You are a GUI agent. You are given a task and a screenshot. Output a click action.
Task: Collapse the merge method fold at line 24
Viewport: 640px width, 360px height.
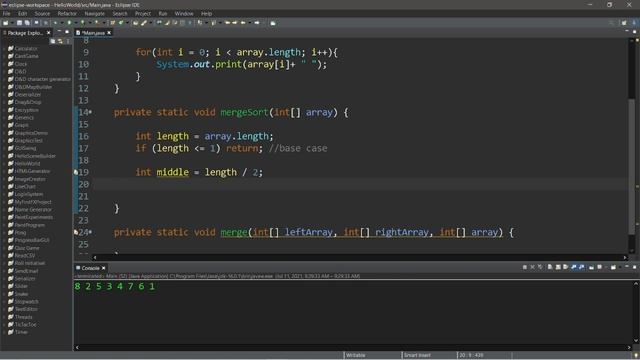click(x=90, y=232)
